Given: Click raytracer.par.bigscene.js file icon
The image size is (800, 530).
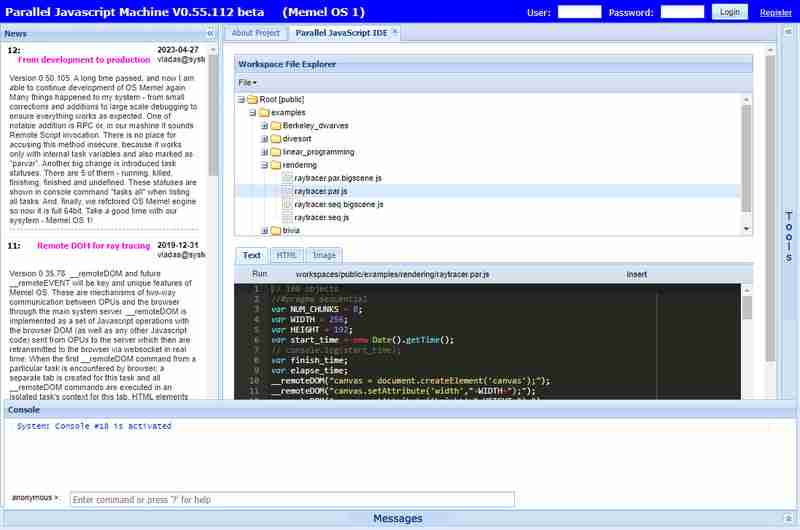Looking at the screenshot, I should click(287, 178).
